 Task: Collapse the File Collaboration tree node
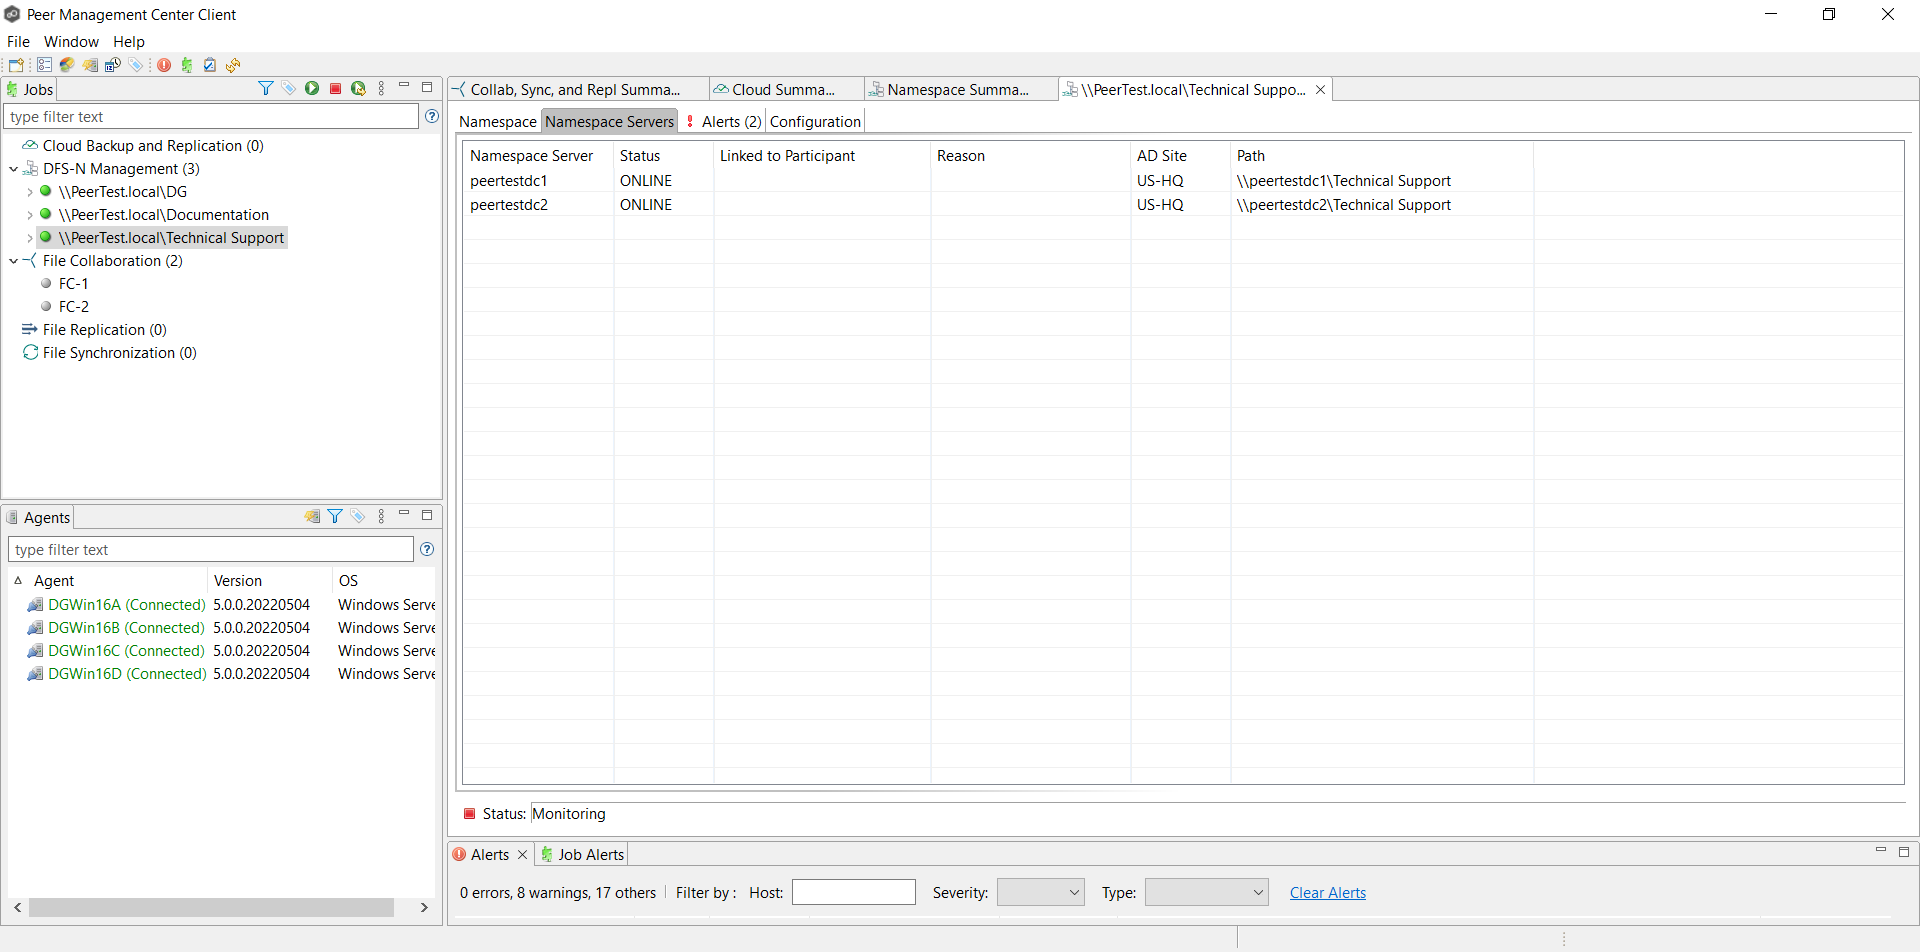click(14, 261)
